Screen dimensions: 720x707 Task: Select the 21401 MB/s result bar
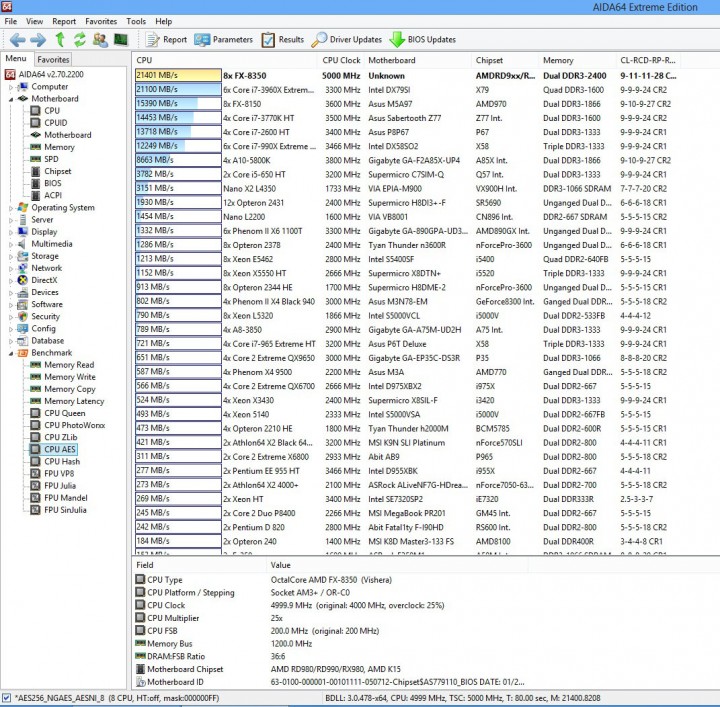[178, 75]
